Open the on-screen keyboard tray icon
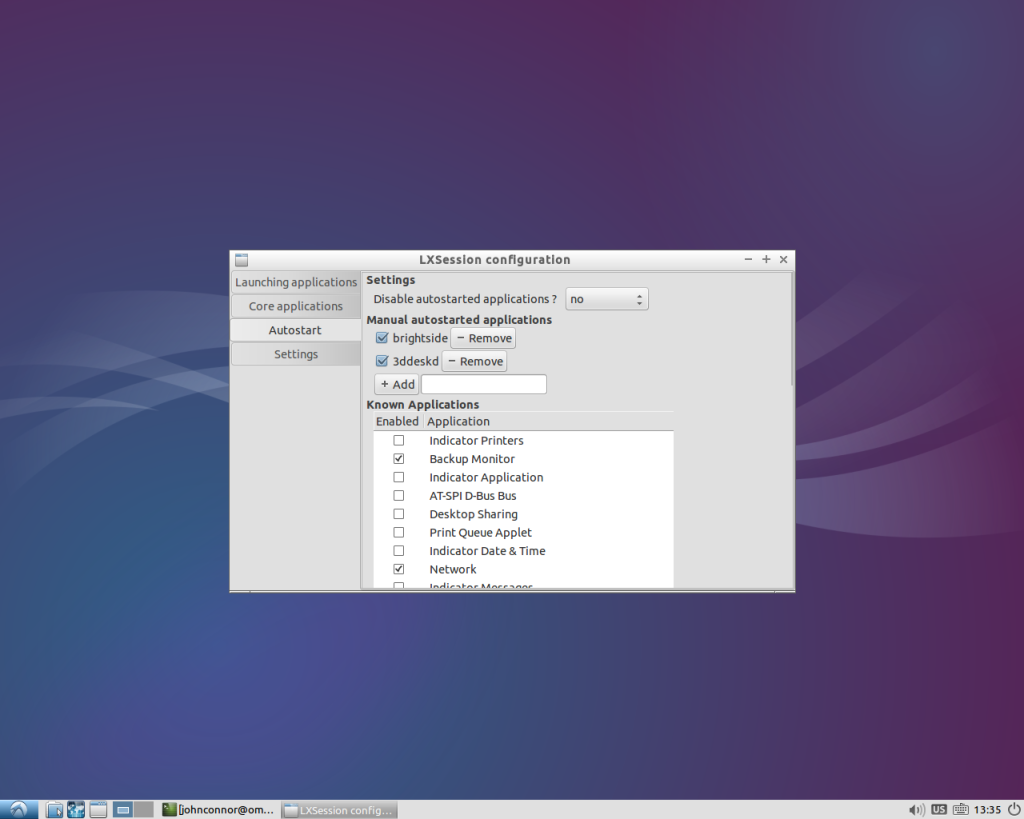The height and width of the screenshot is (819, 1024). pos(960,809)
